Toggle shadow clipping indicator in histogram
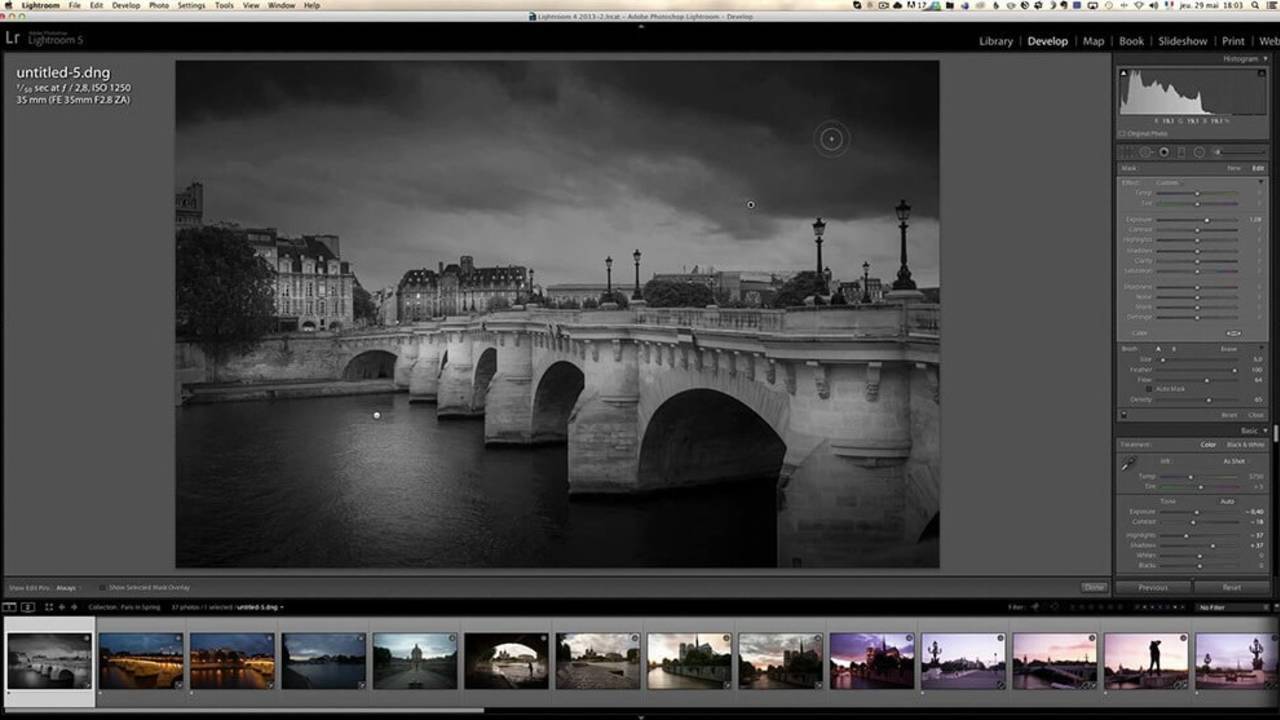This screenshot has width=1280, height=720. coord(1123,73)
